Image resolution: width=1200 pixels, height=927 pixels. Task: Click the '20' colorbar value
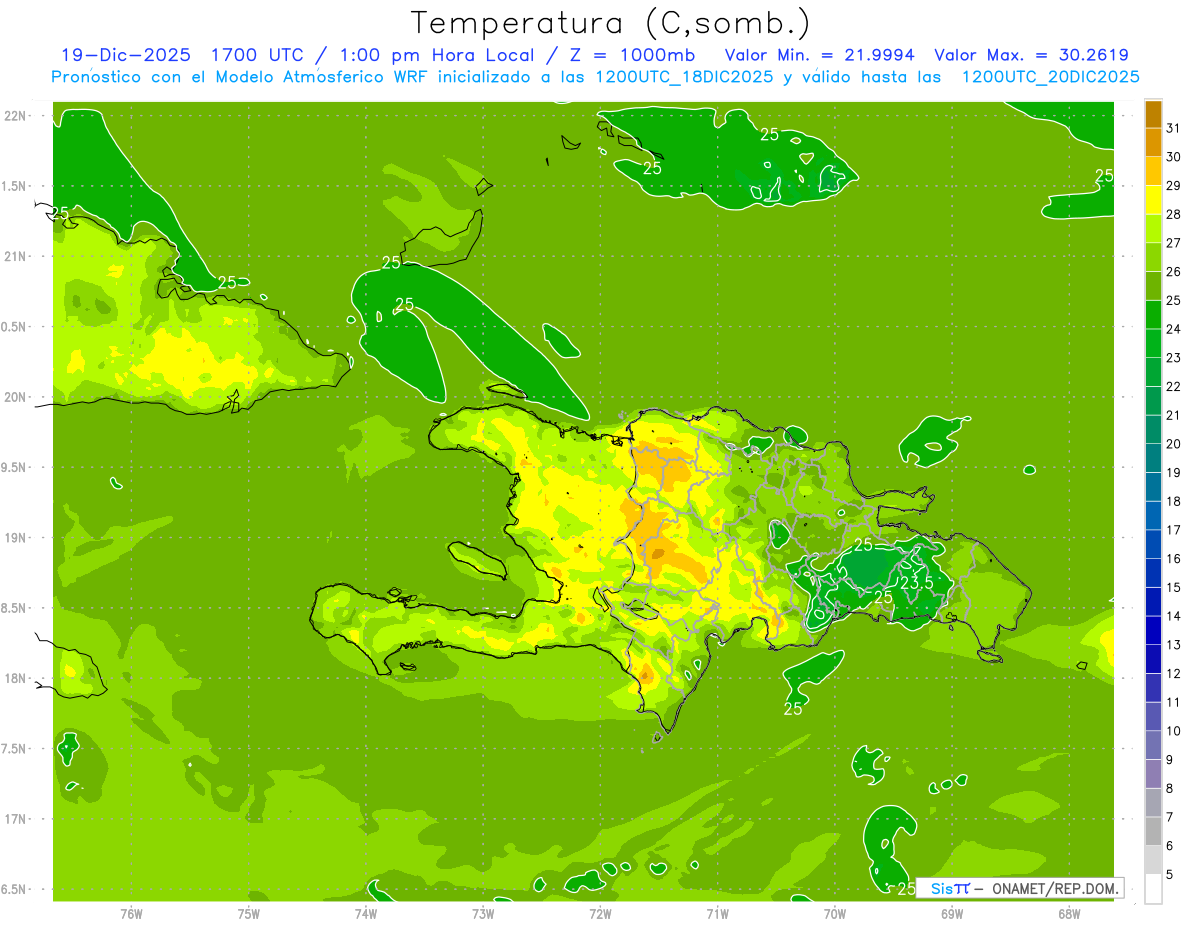pyautogui.click(x=1174, y=444)
